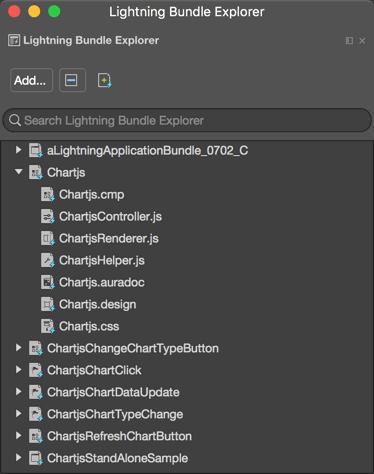Click the Add... button
This screenshot has height=474, width=374.
31,80
